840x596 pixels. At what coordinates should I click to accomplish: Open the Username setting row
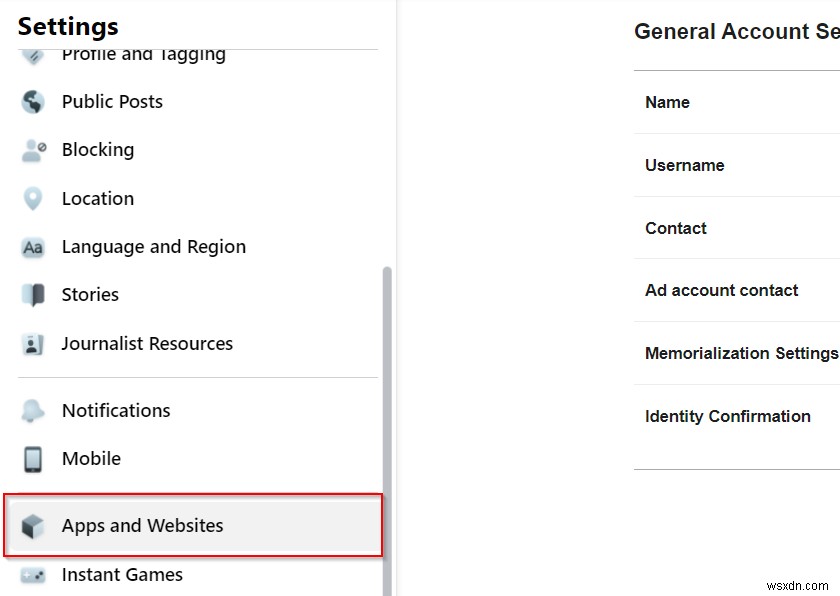(x=685, y=165)
